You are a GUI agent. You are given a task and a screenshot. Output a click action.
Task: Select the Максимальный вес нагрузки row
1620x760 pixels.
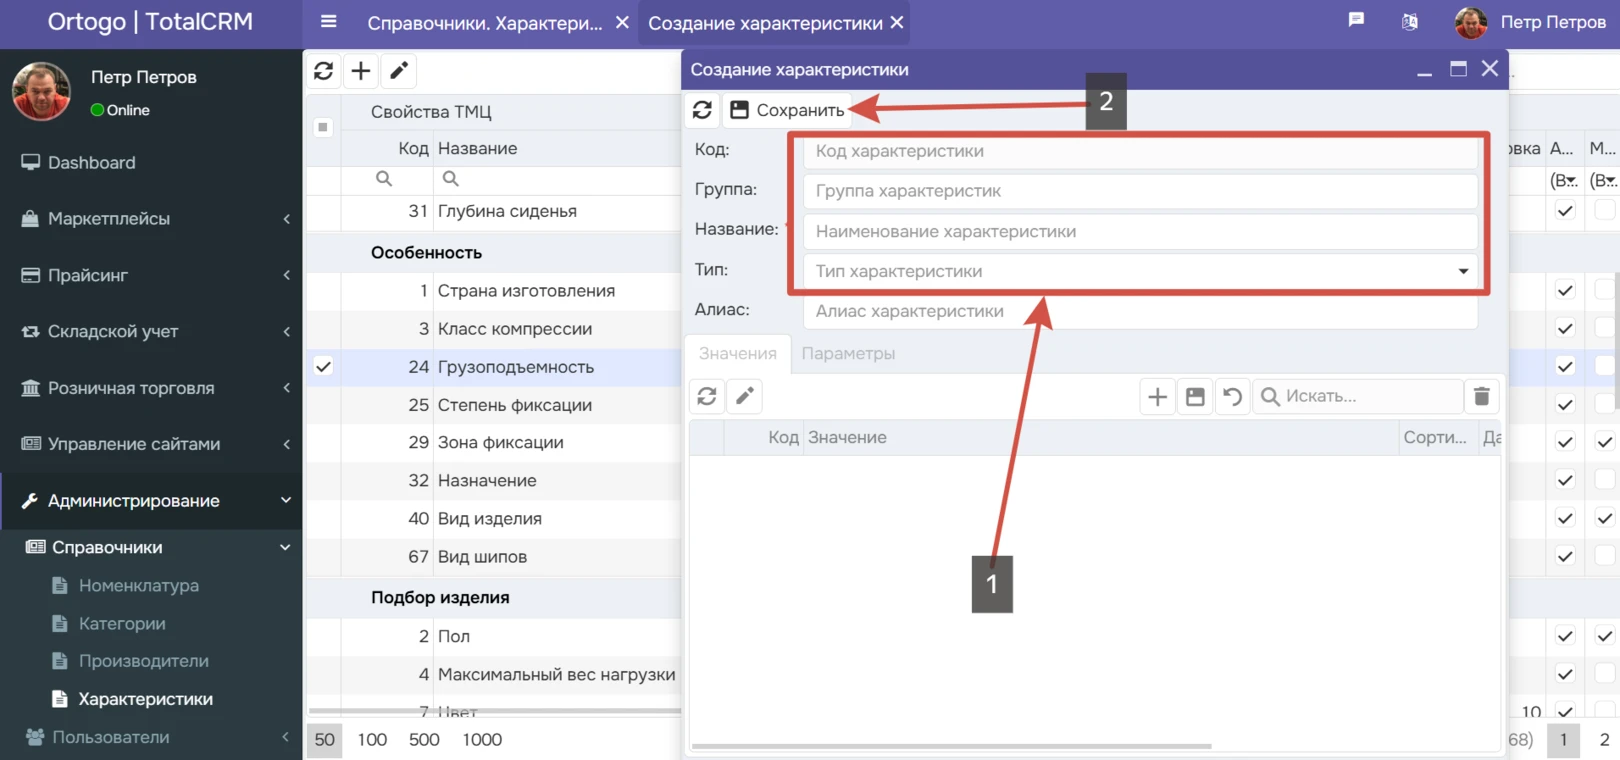[x=493, y=674]
